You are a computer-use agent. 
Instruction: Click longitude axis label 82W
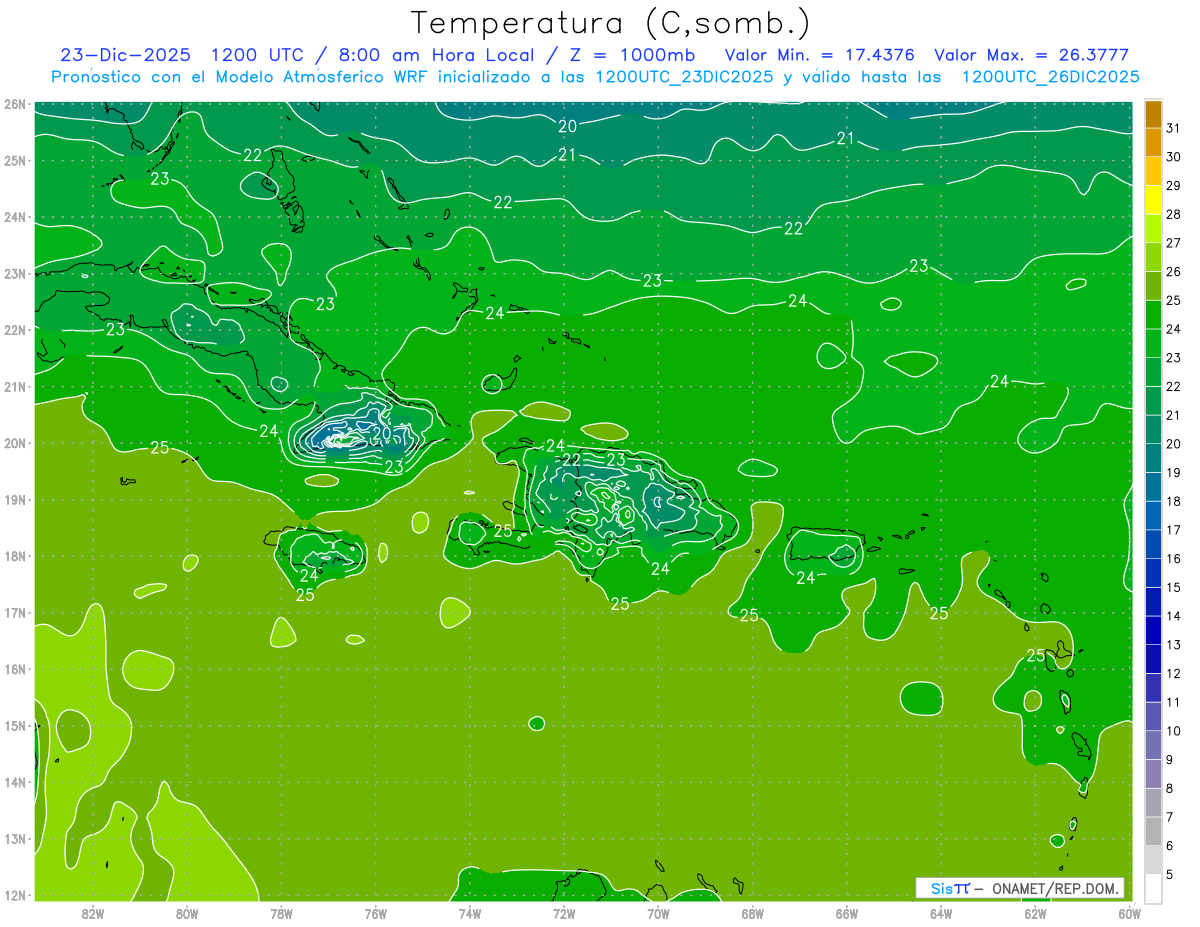pyautogui.click(x=93, y=914)
